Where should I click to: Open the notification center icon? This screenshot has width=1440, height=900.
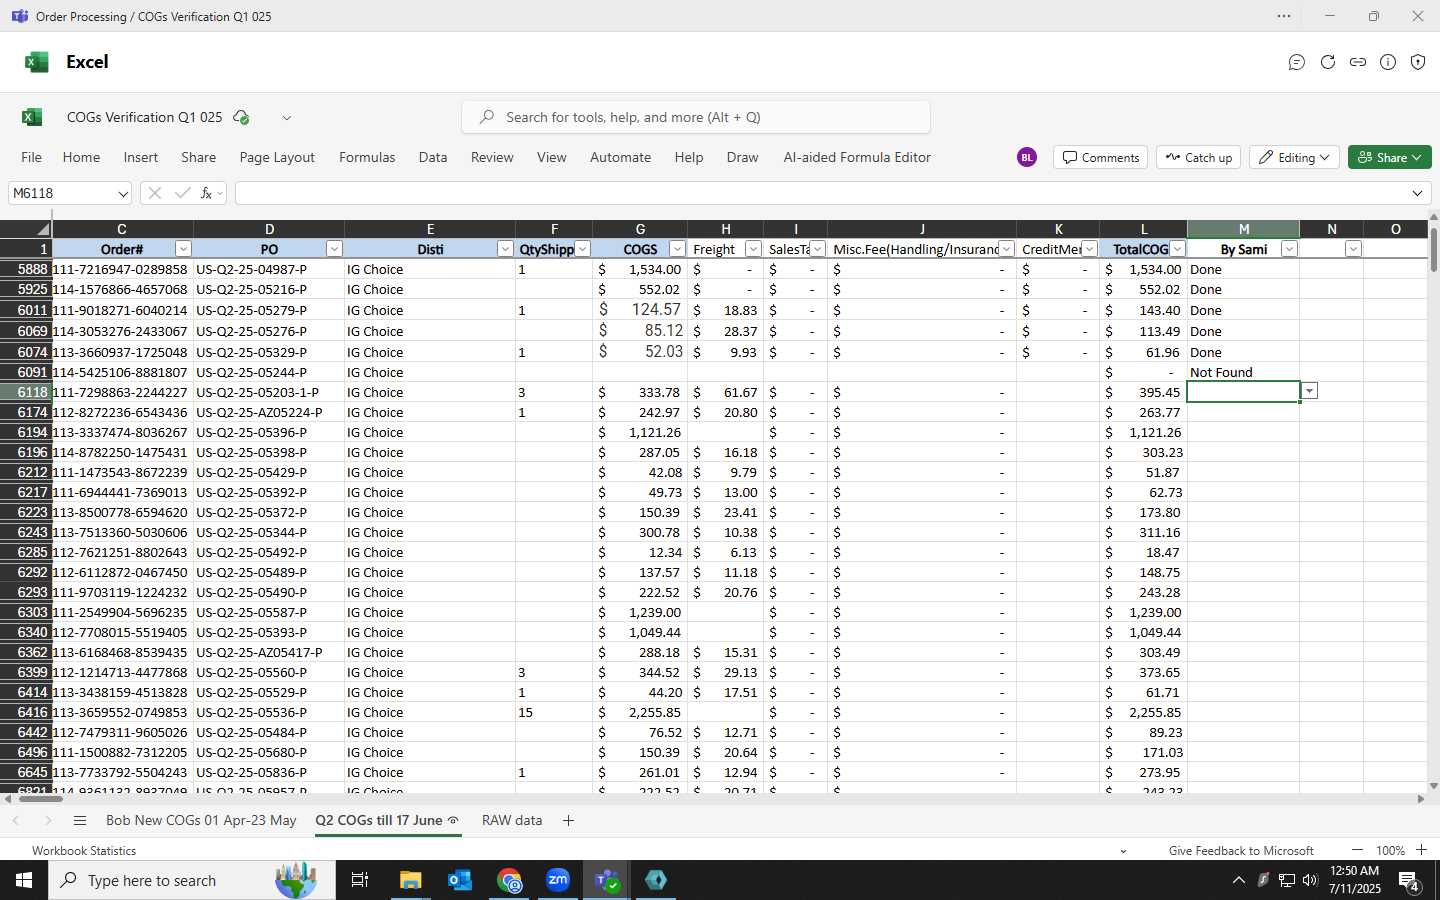click(1409, 881)
